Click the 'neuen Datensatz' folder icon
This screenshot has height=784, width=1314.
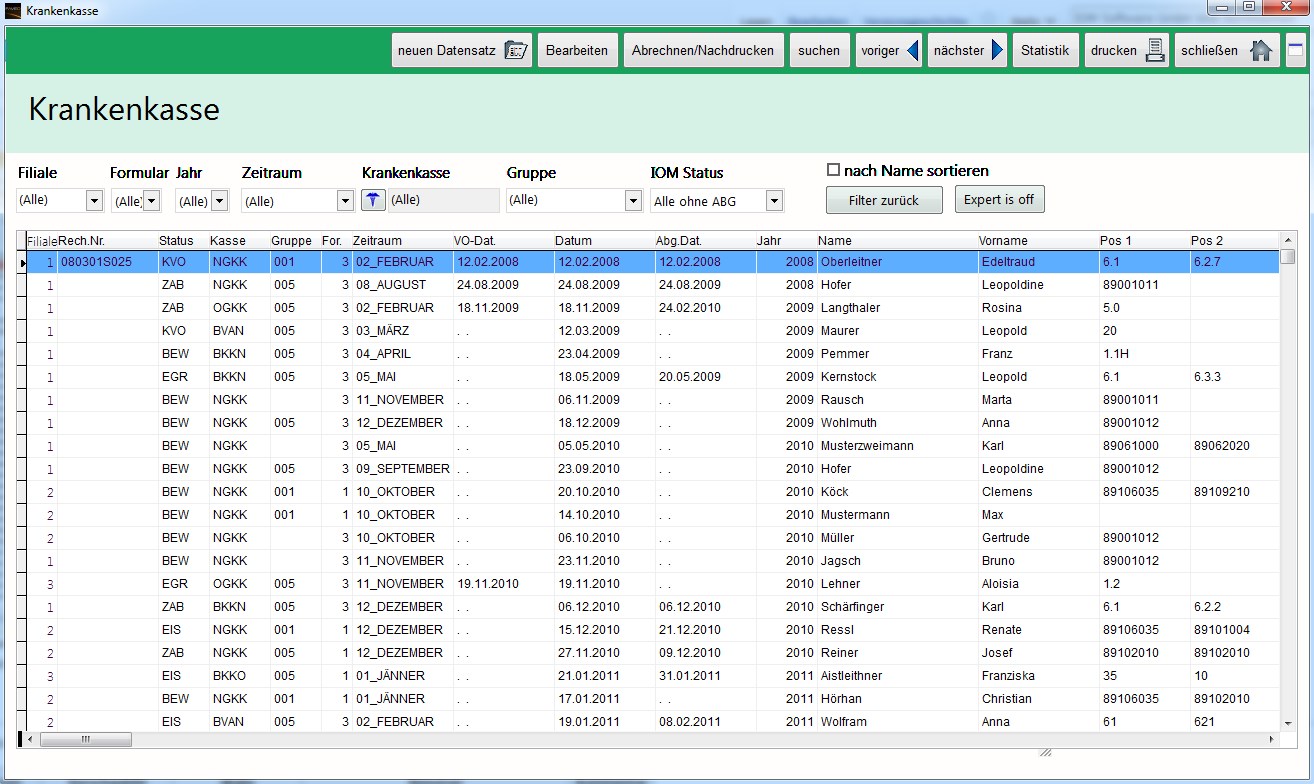pos(516,51)
